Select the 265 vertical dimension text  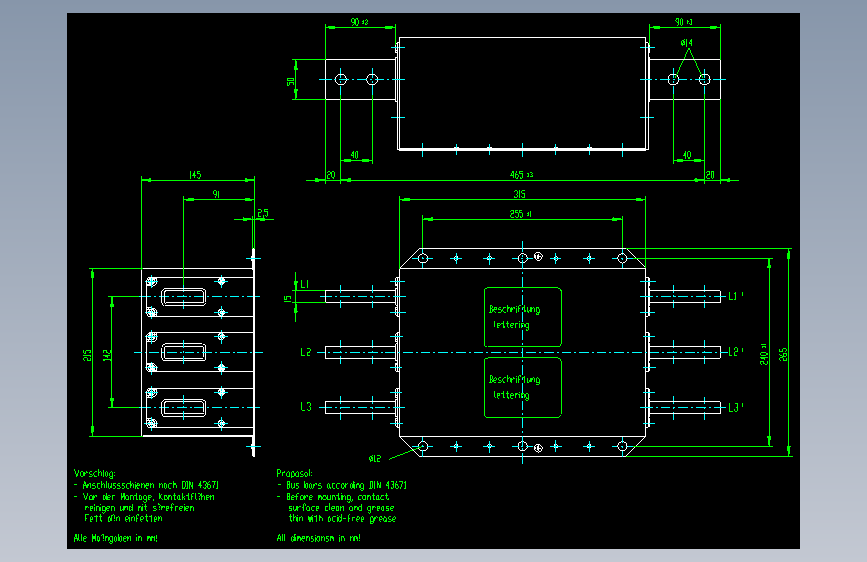click(x=783, y=355)
